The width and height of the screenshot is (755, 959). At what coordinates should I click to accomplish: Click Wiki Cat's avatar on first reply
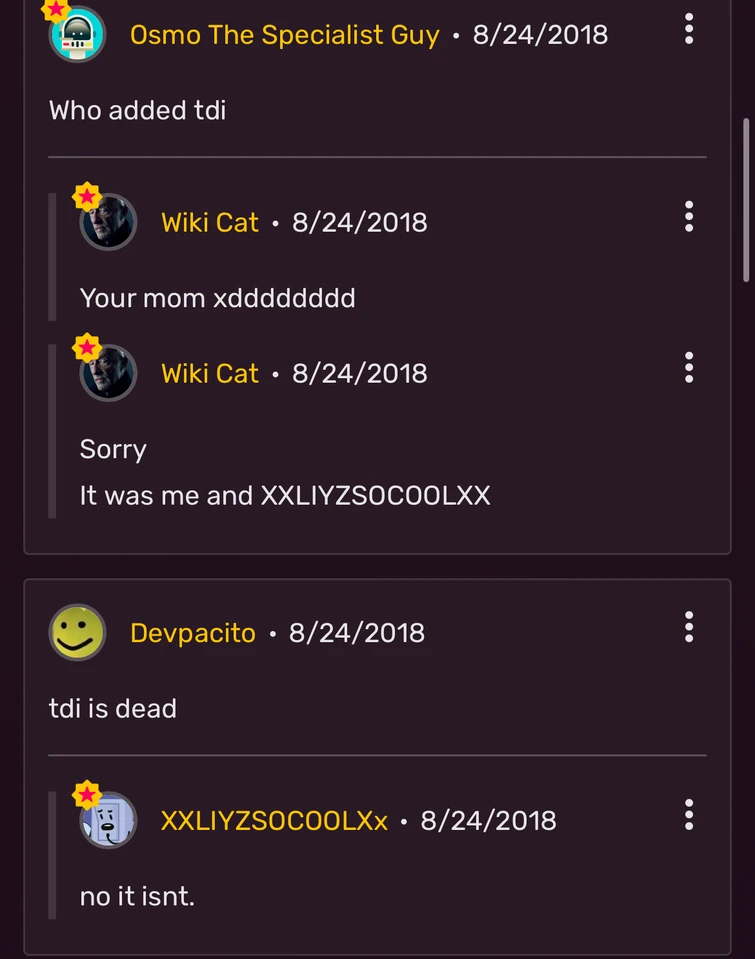107,222
